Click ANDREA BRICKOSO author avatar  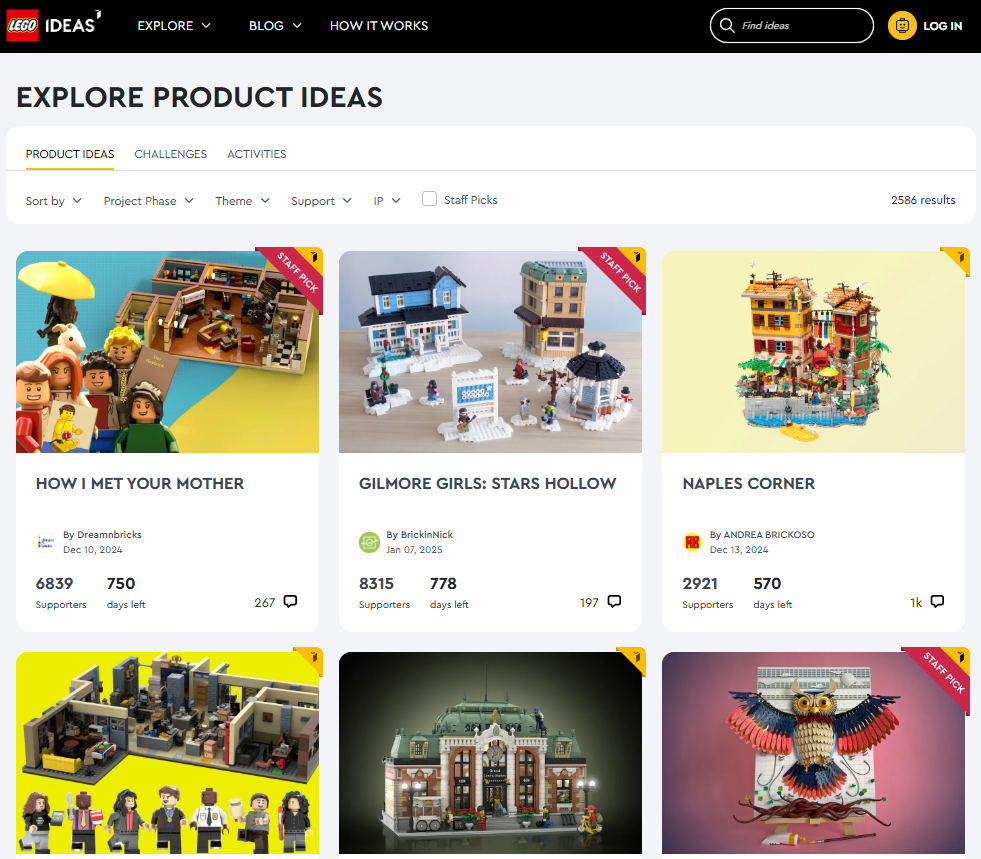pos(693,542)
